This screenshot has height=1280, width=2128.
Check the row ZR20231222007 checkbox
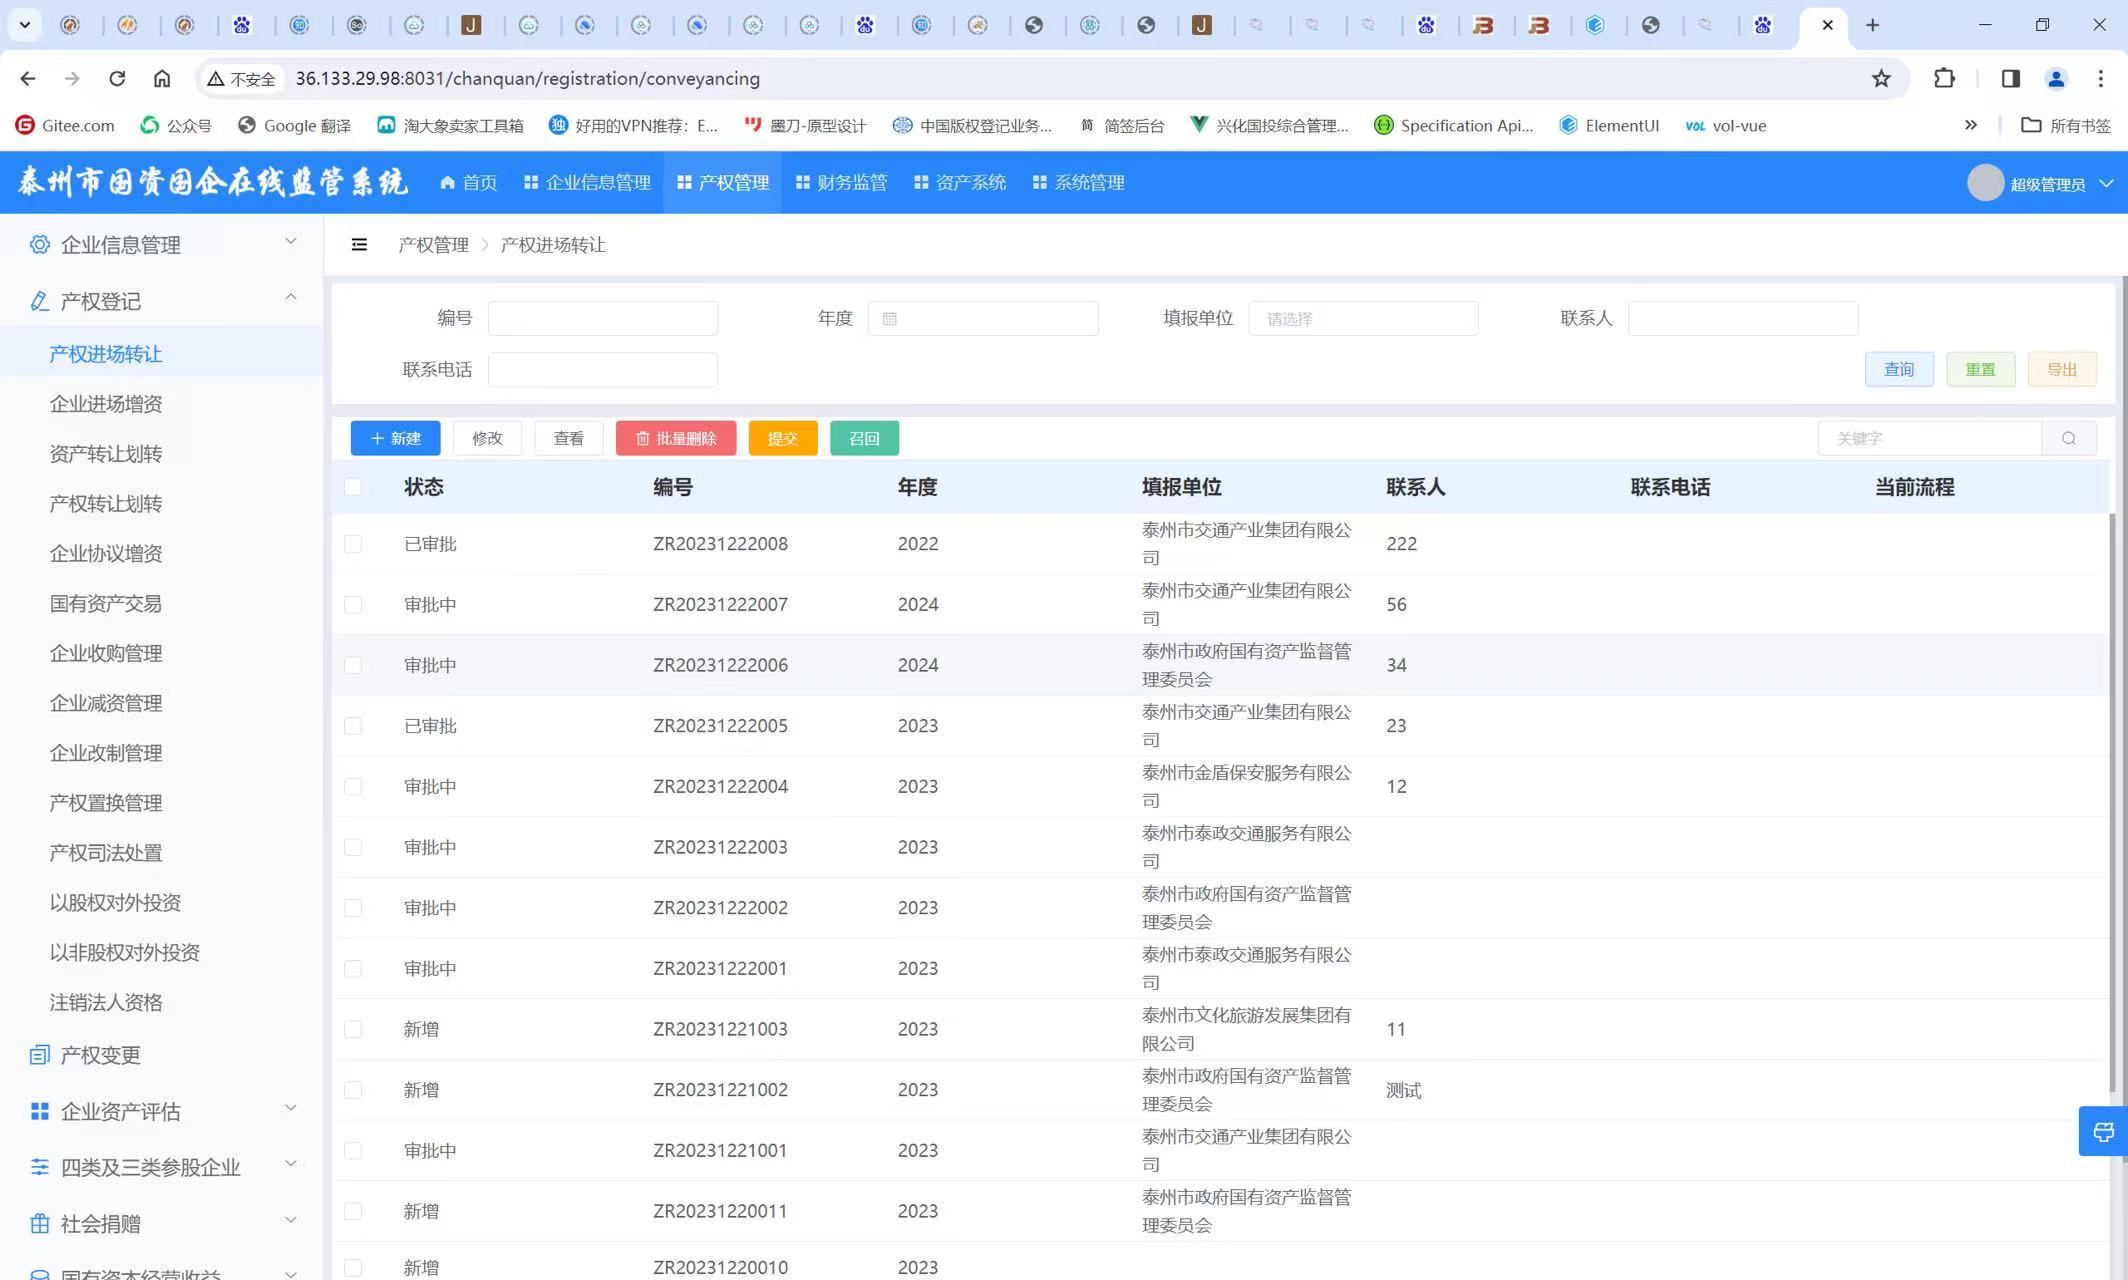tap(353, 604)
